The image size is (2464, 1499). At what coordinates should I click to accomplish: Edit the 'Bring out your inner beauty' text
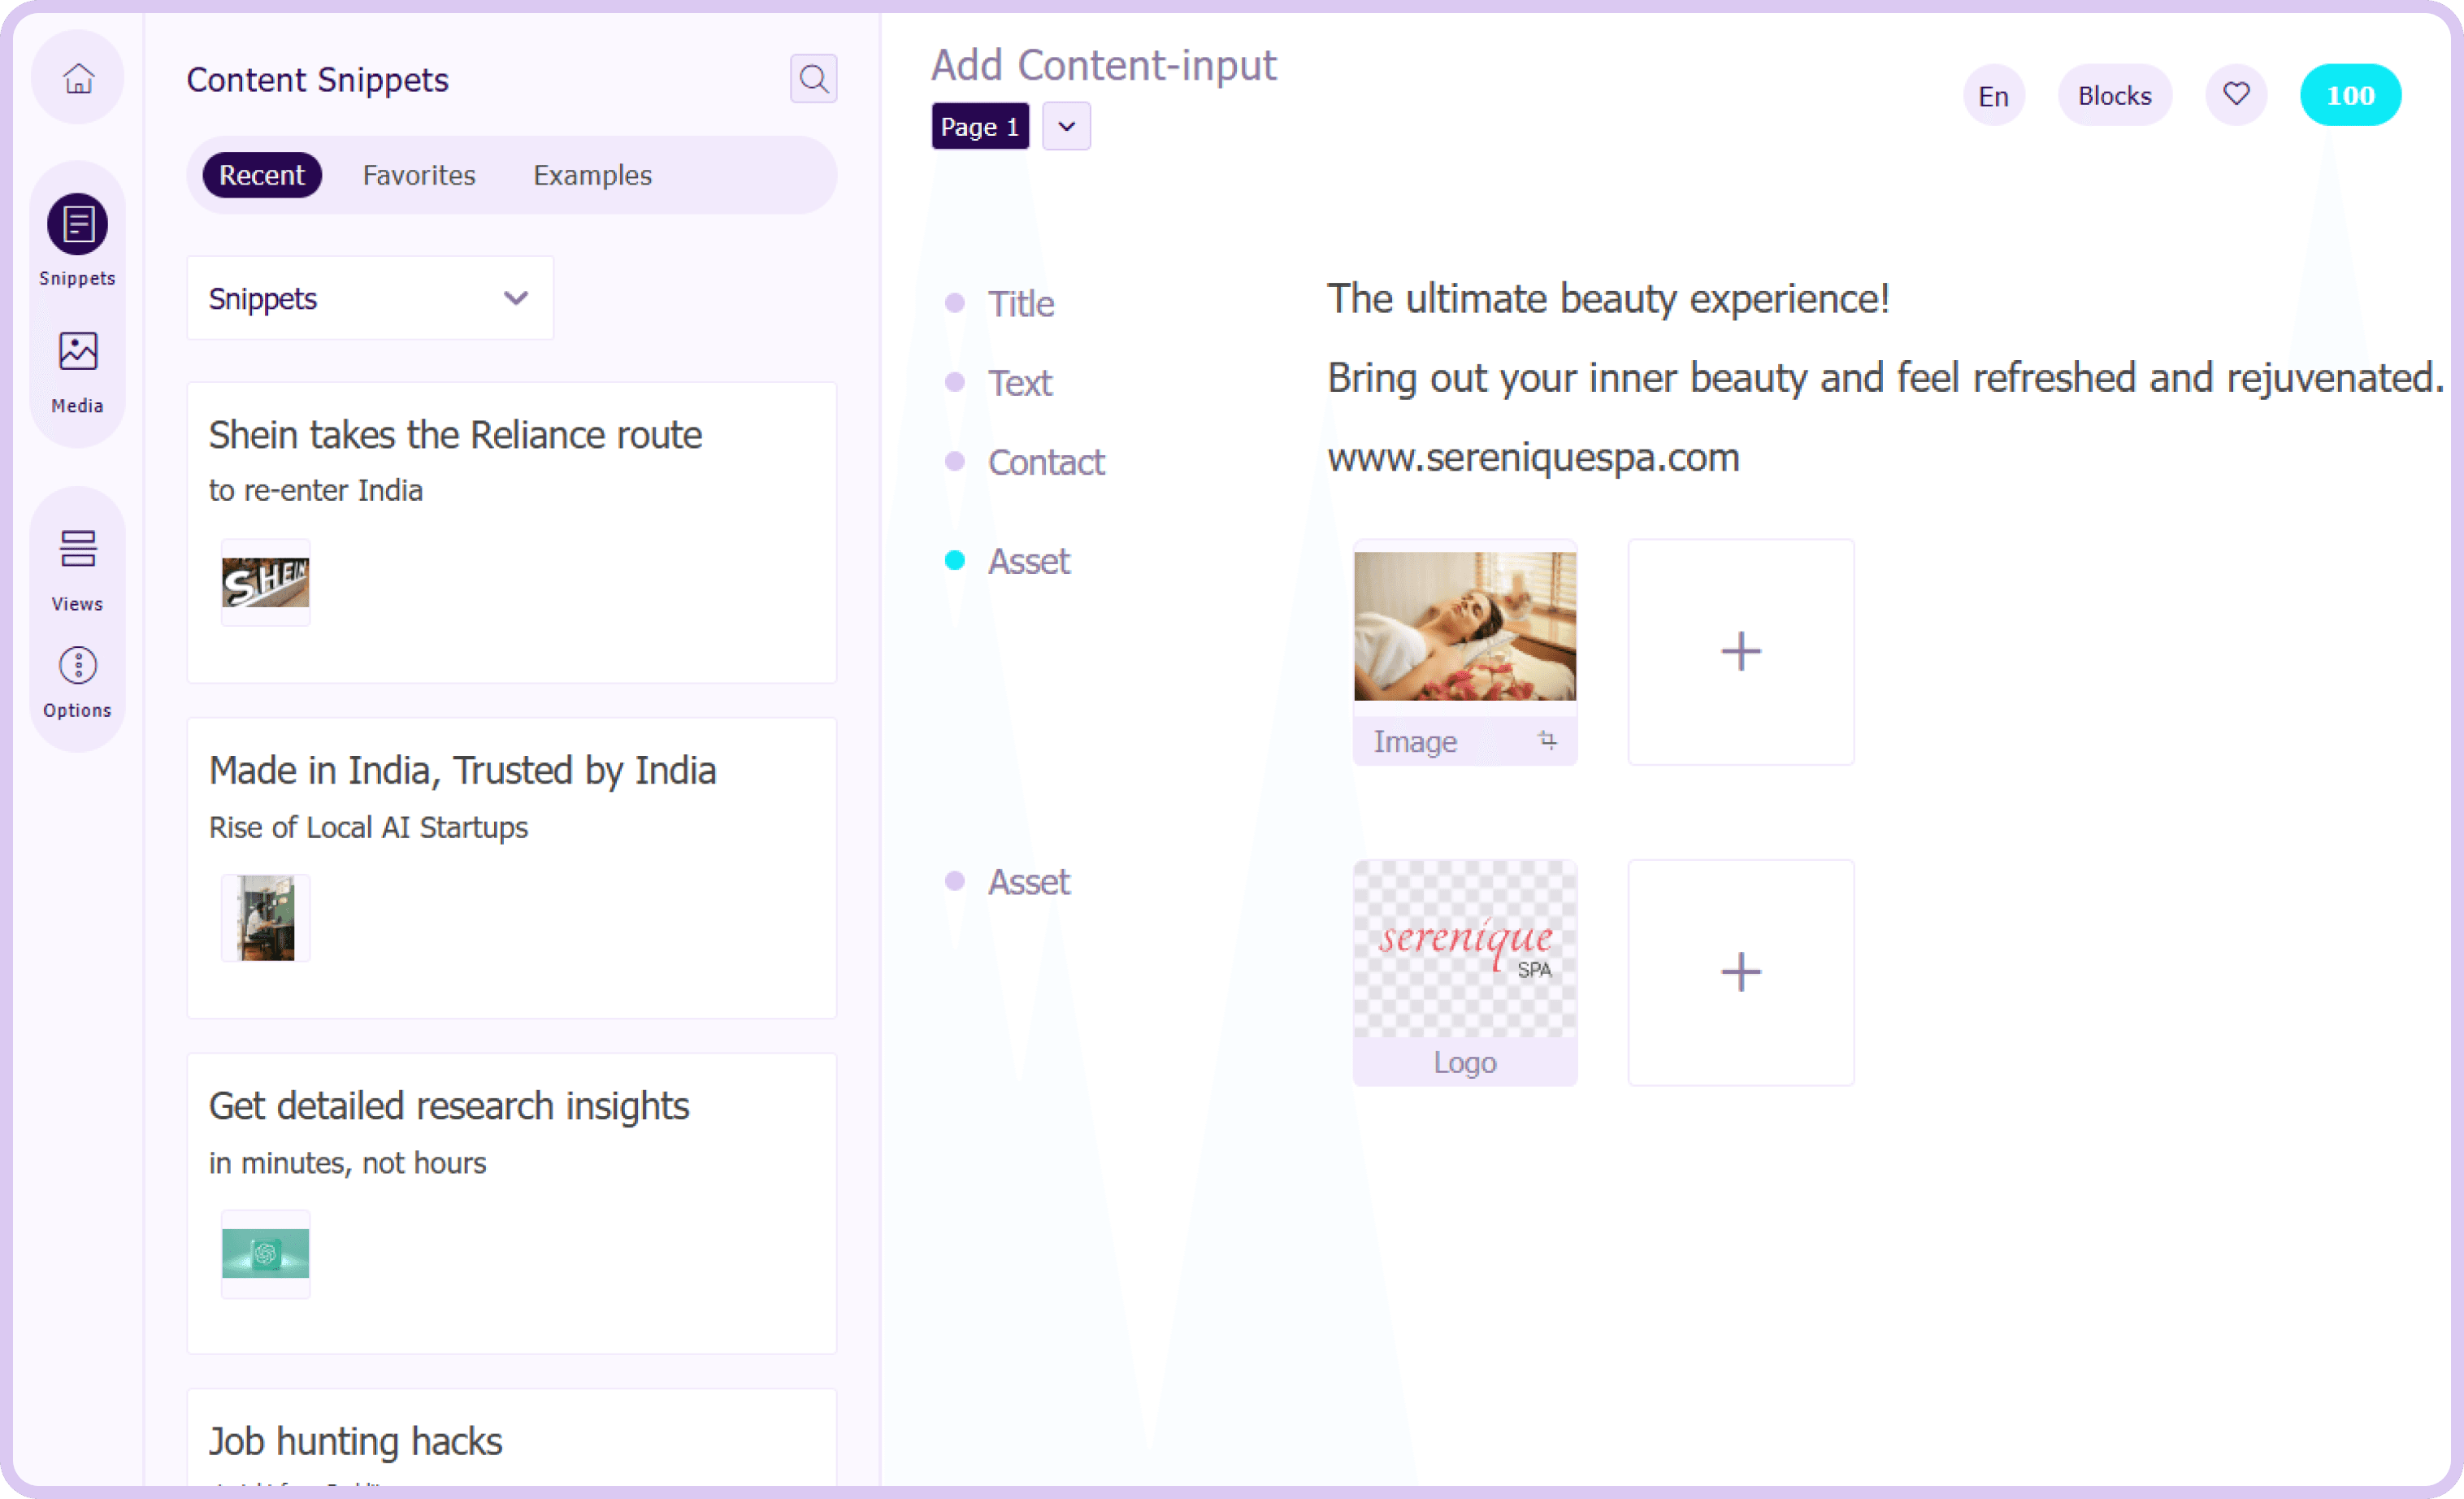(1886, 378)
